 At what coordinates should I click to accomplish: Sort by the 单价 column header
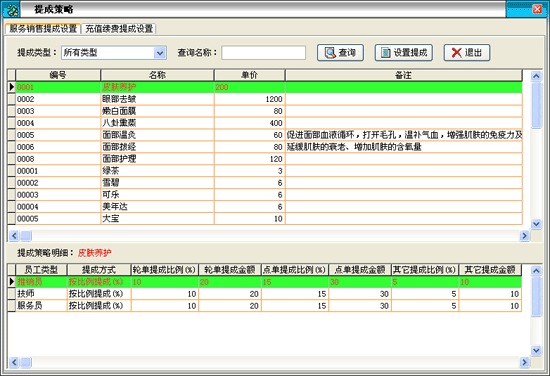249,75
